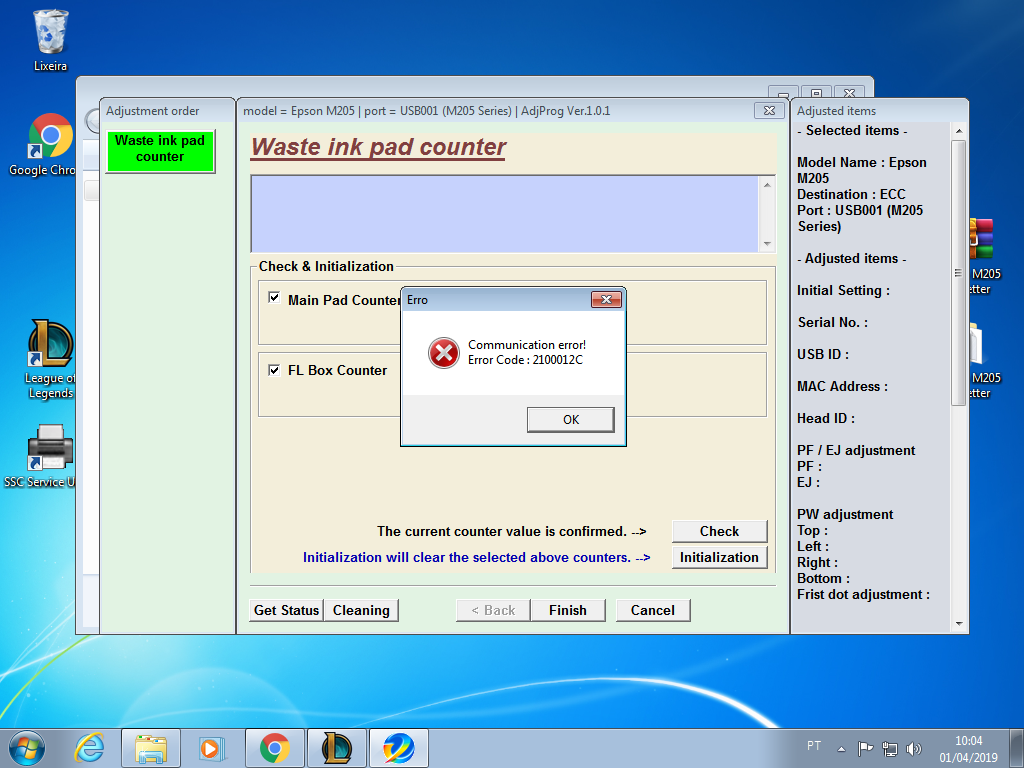
Task: Click the Check button
Action: coord(719,532)
